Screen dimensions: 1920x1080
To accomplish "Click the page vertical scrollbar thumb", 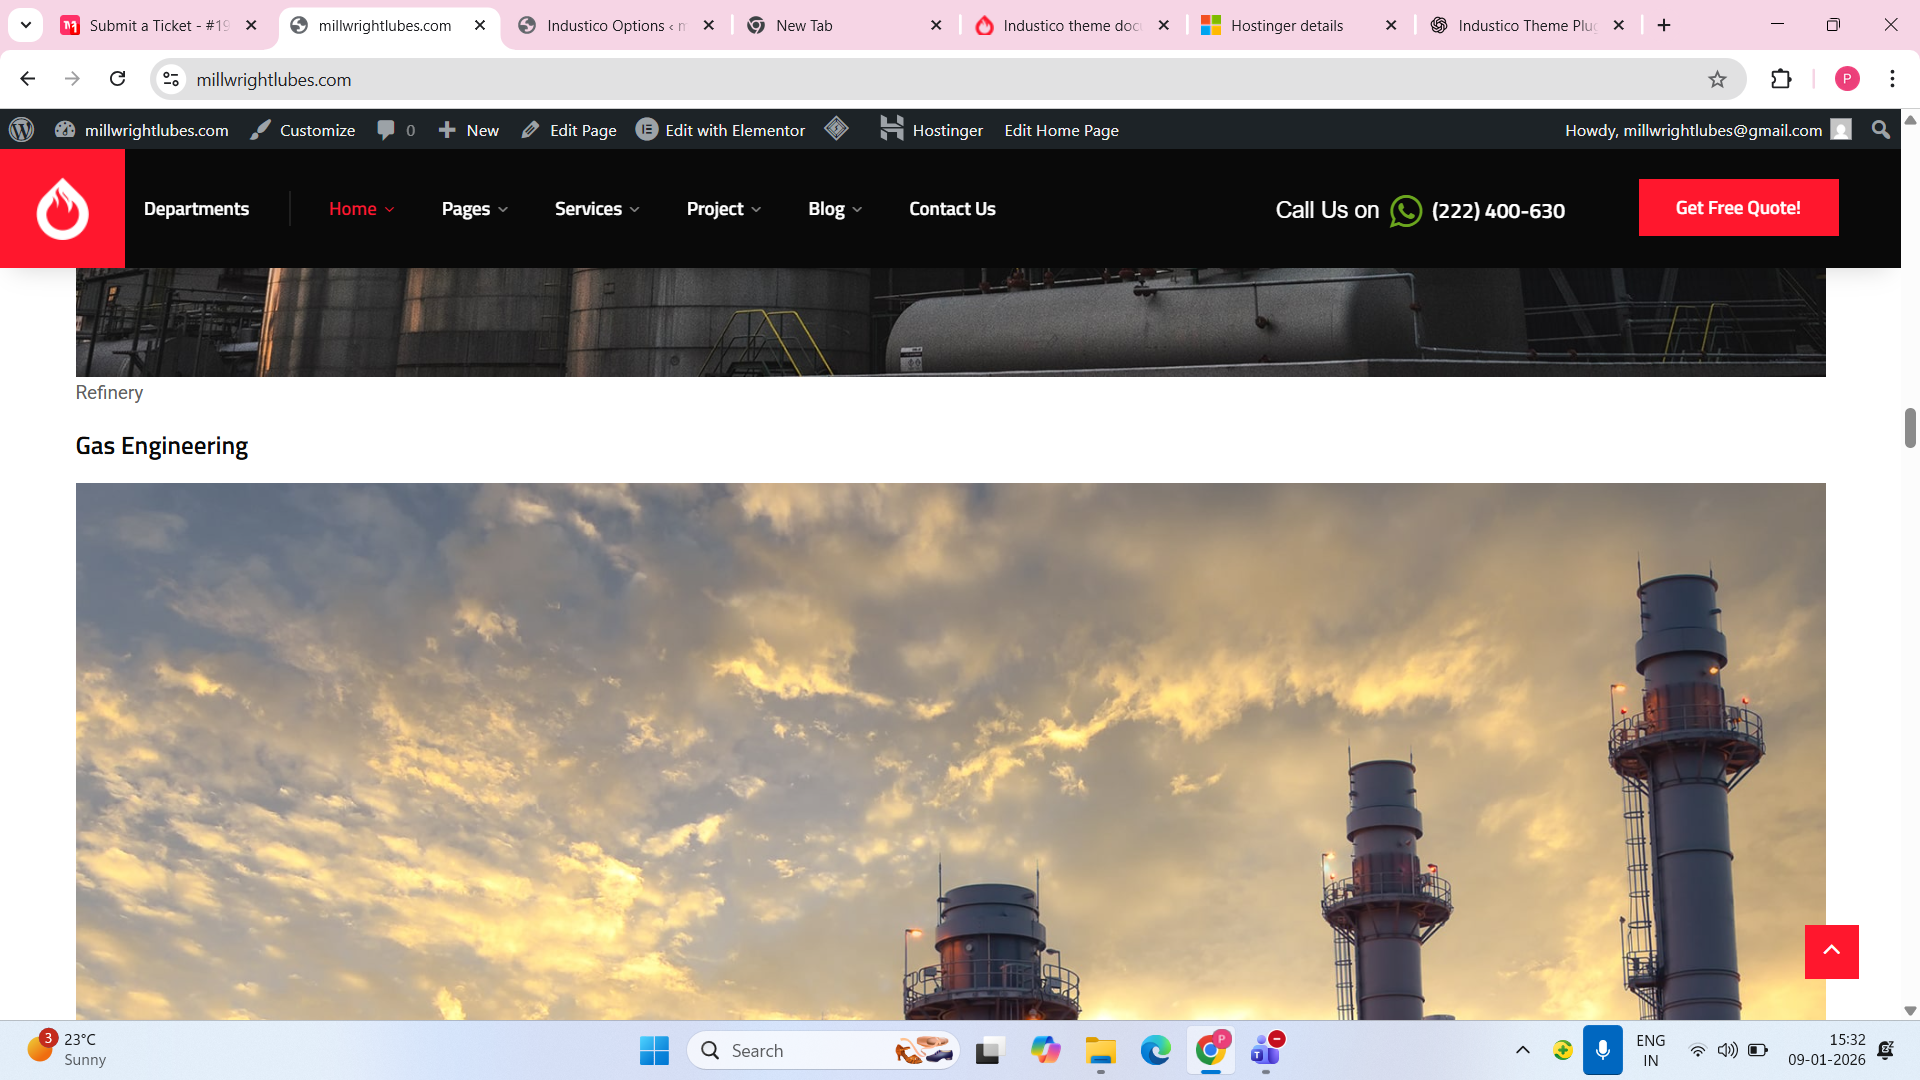I will (1910, 428).
